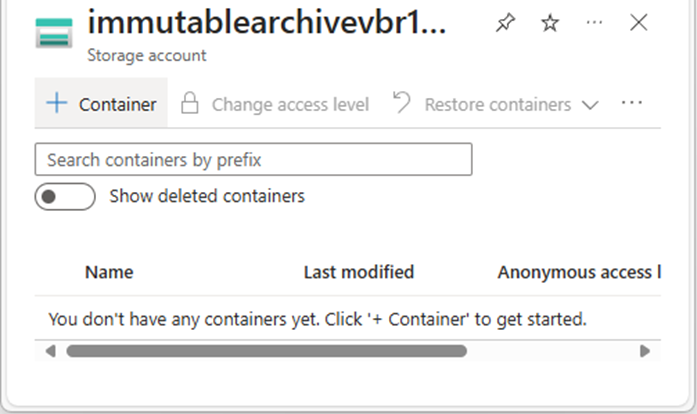Close the storage account blade
Screen dimensions: 697x414
[639, 22]
